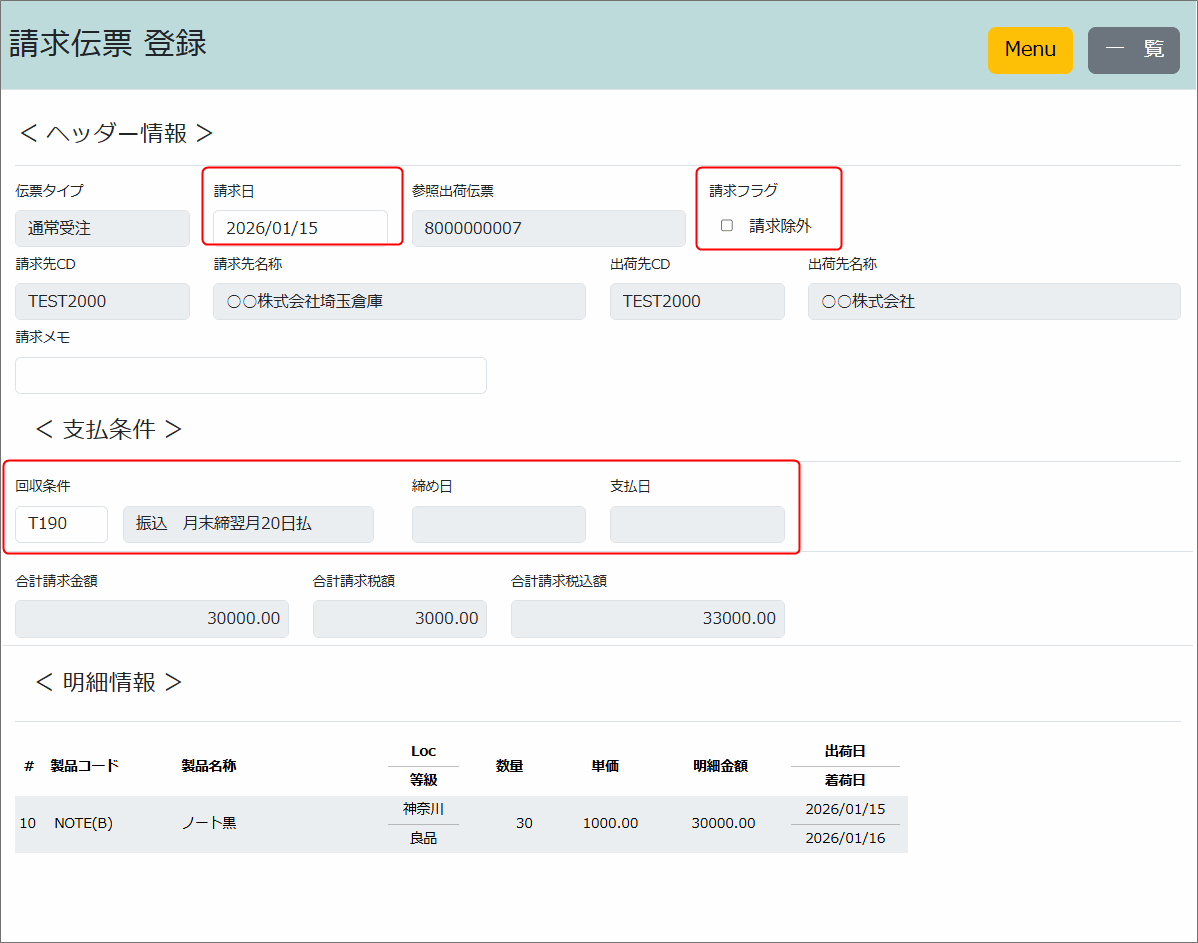This screenshot has height=943, width=1198.
Task: Click the 参照出荷伝票 field 8000000007
Action: point(548,228)
